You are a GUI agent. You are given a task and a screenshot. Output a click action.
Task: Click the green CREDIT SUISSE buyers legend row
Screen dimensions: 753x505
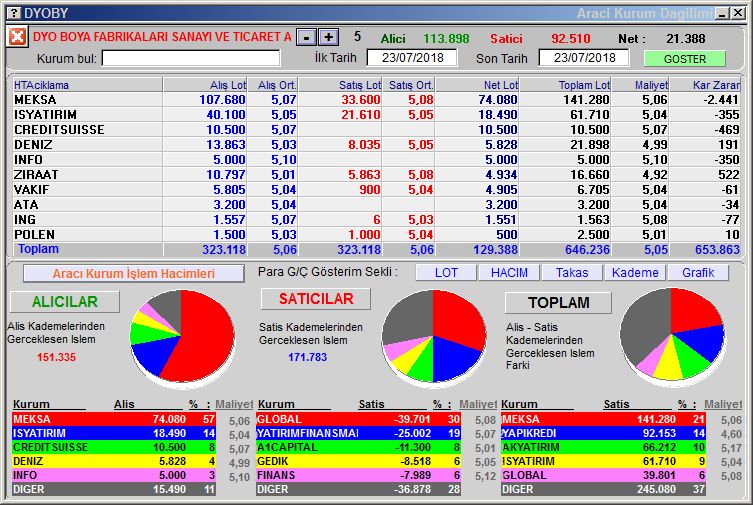(114, 447)
